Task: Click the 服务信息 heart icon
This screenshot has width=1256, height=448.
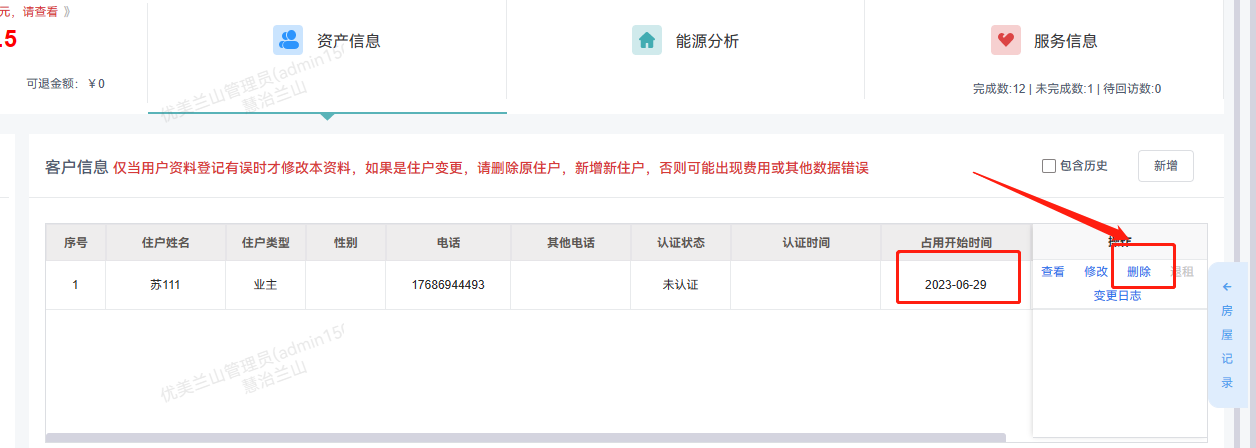Action: [x=1006, y=40]
